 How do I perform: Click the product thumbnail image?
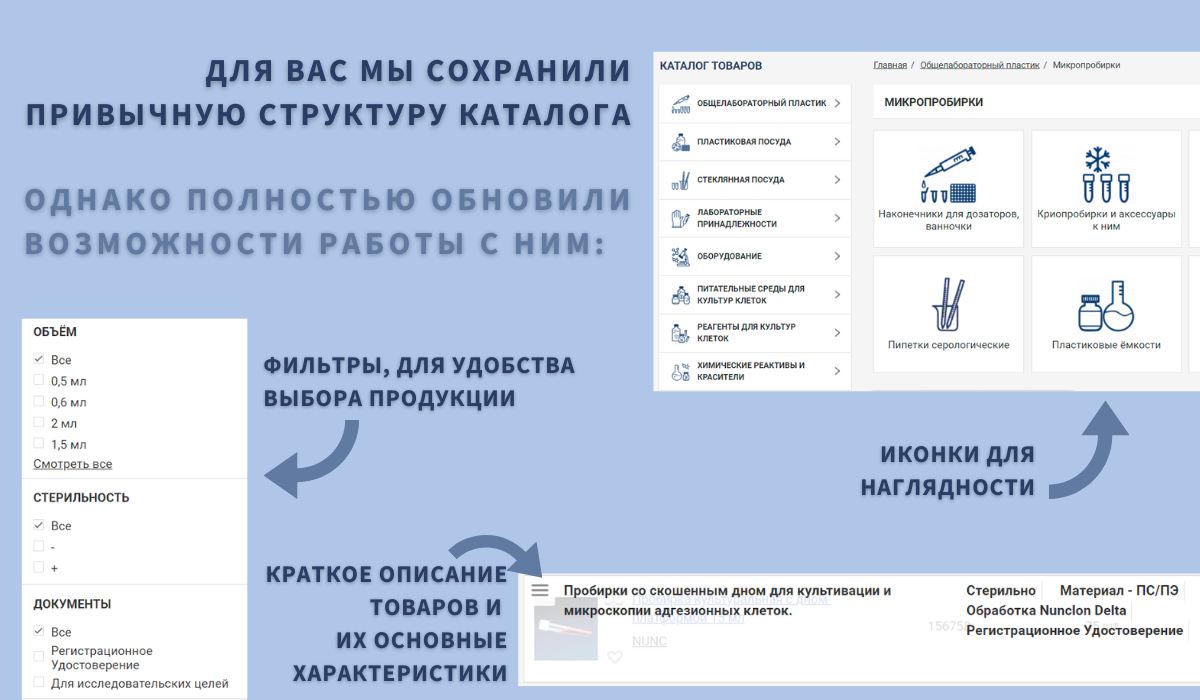[559, 632]
